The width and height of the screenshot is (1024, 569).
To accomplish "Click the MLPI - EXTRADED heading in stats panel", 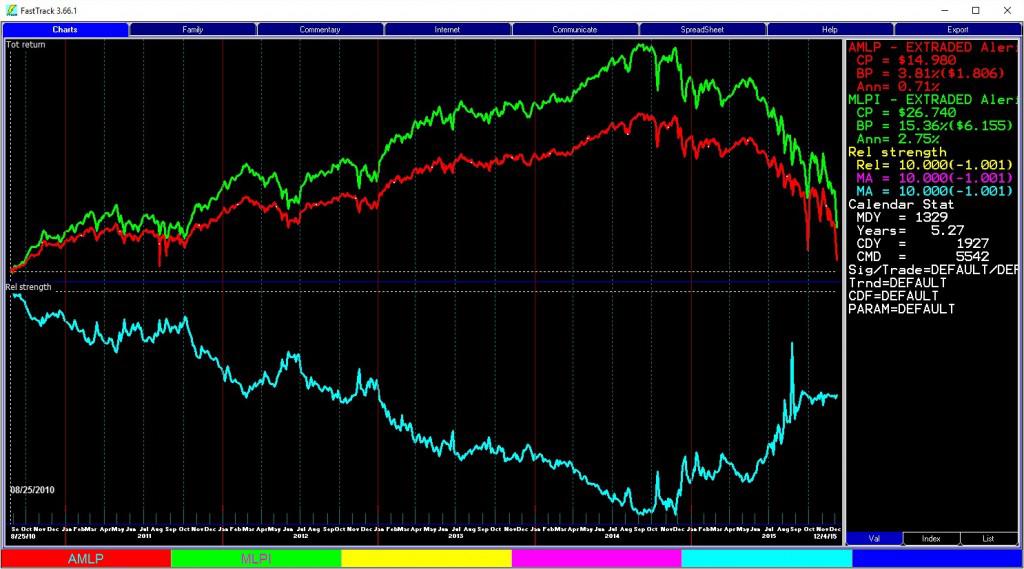I will [933, 99].
